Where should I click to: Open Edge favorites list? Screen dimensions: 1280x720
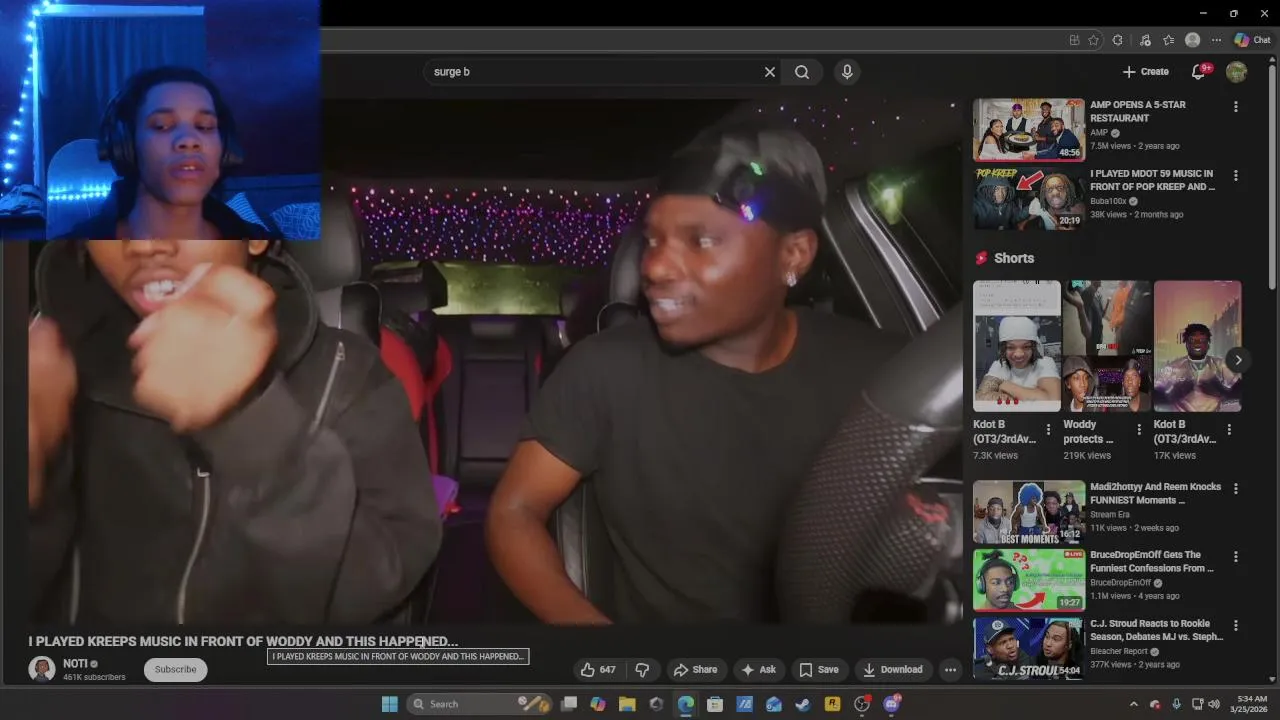[x=1168, y=40]
